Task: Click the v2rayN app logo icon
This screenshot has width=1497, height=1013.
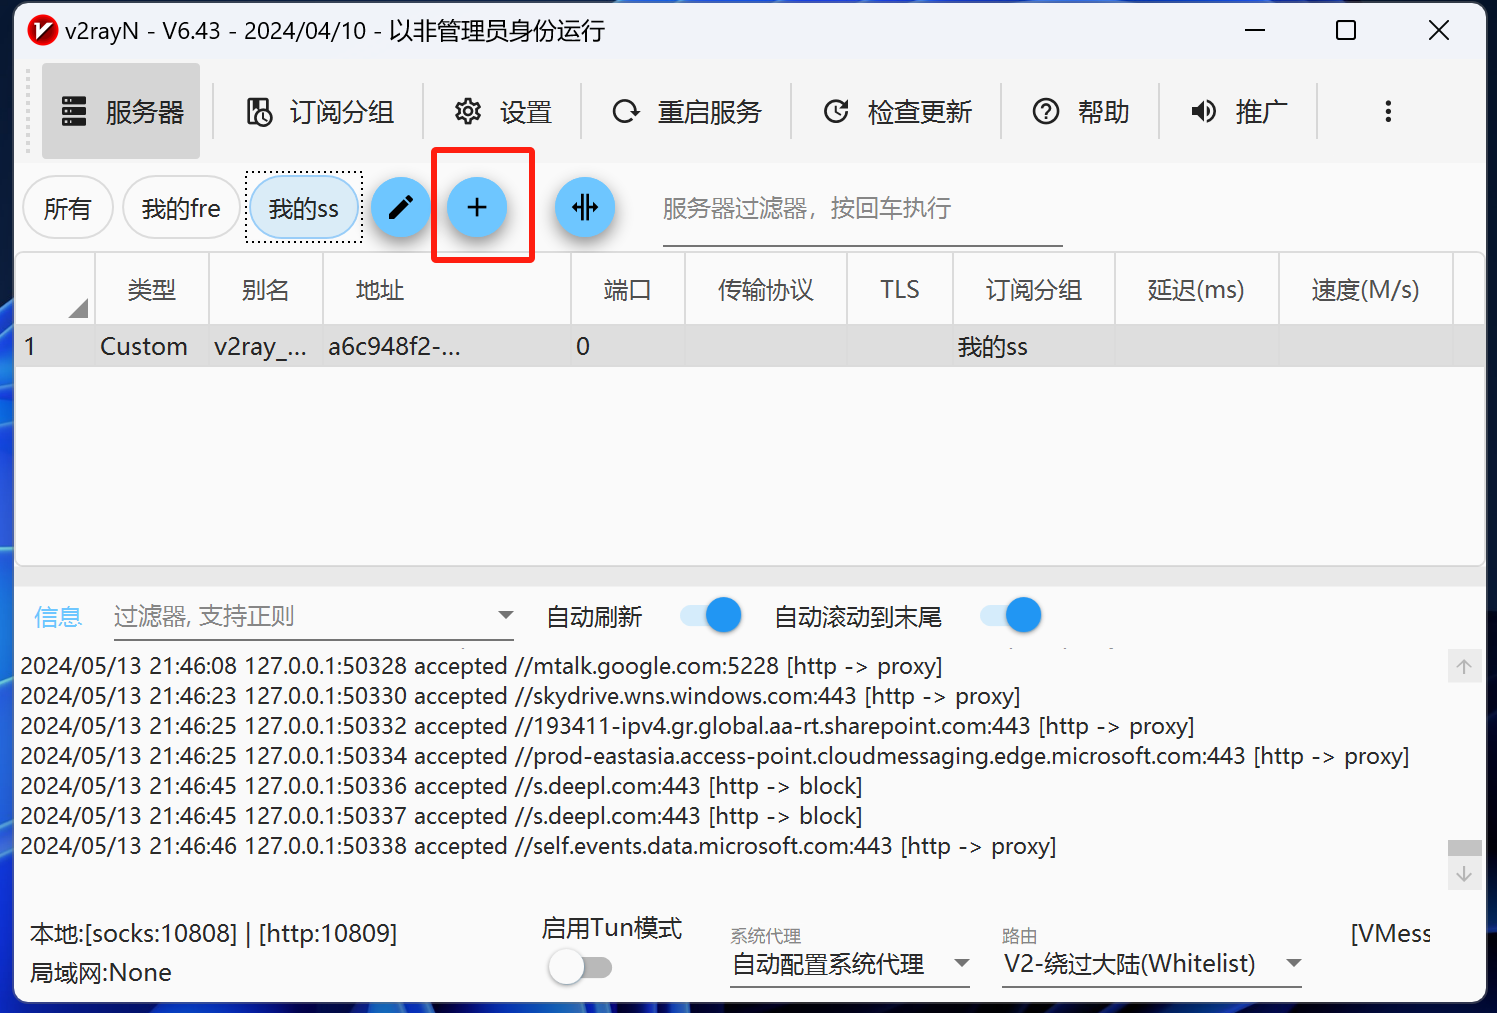Action: point(43,31)
